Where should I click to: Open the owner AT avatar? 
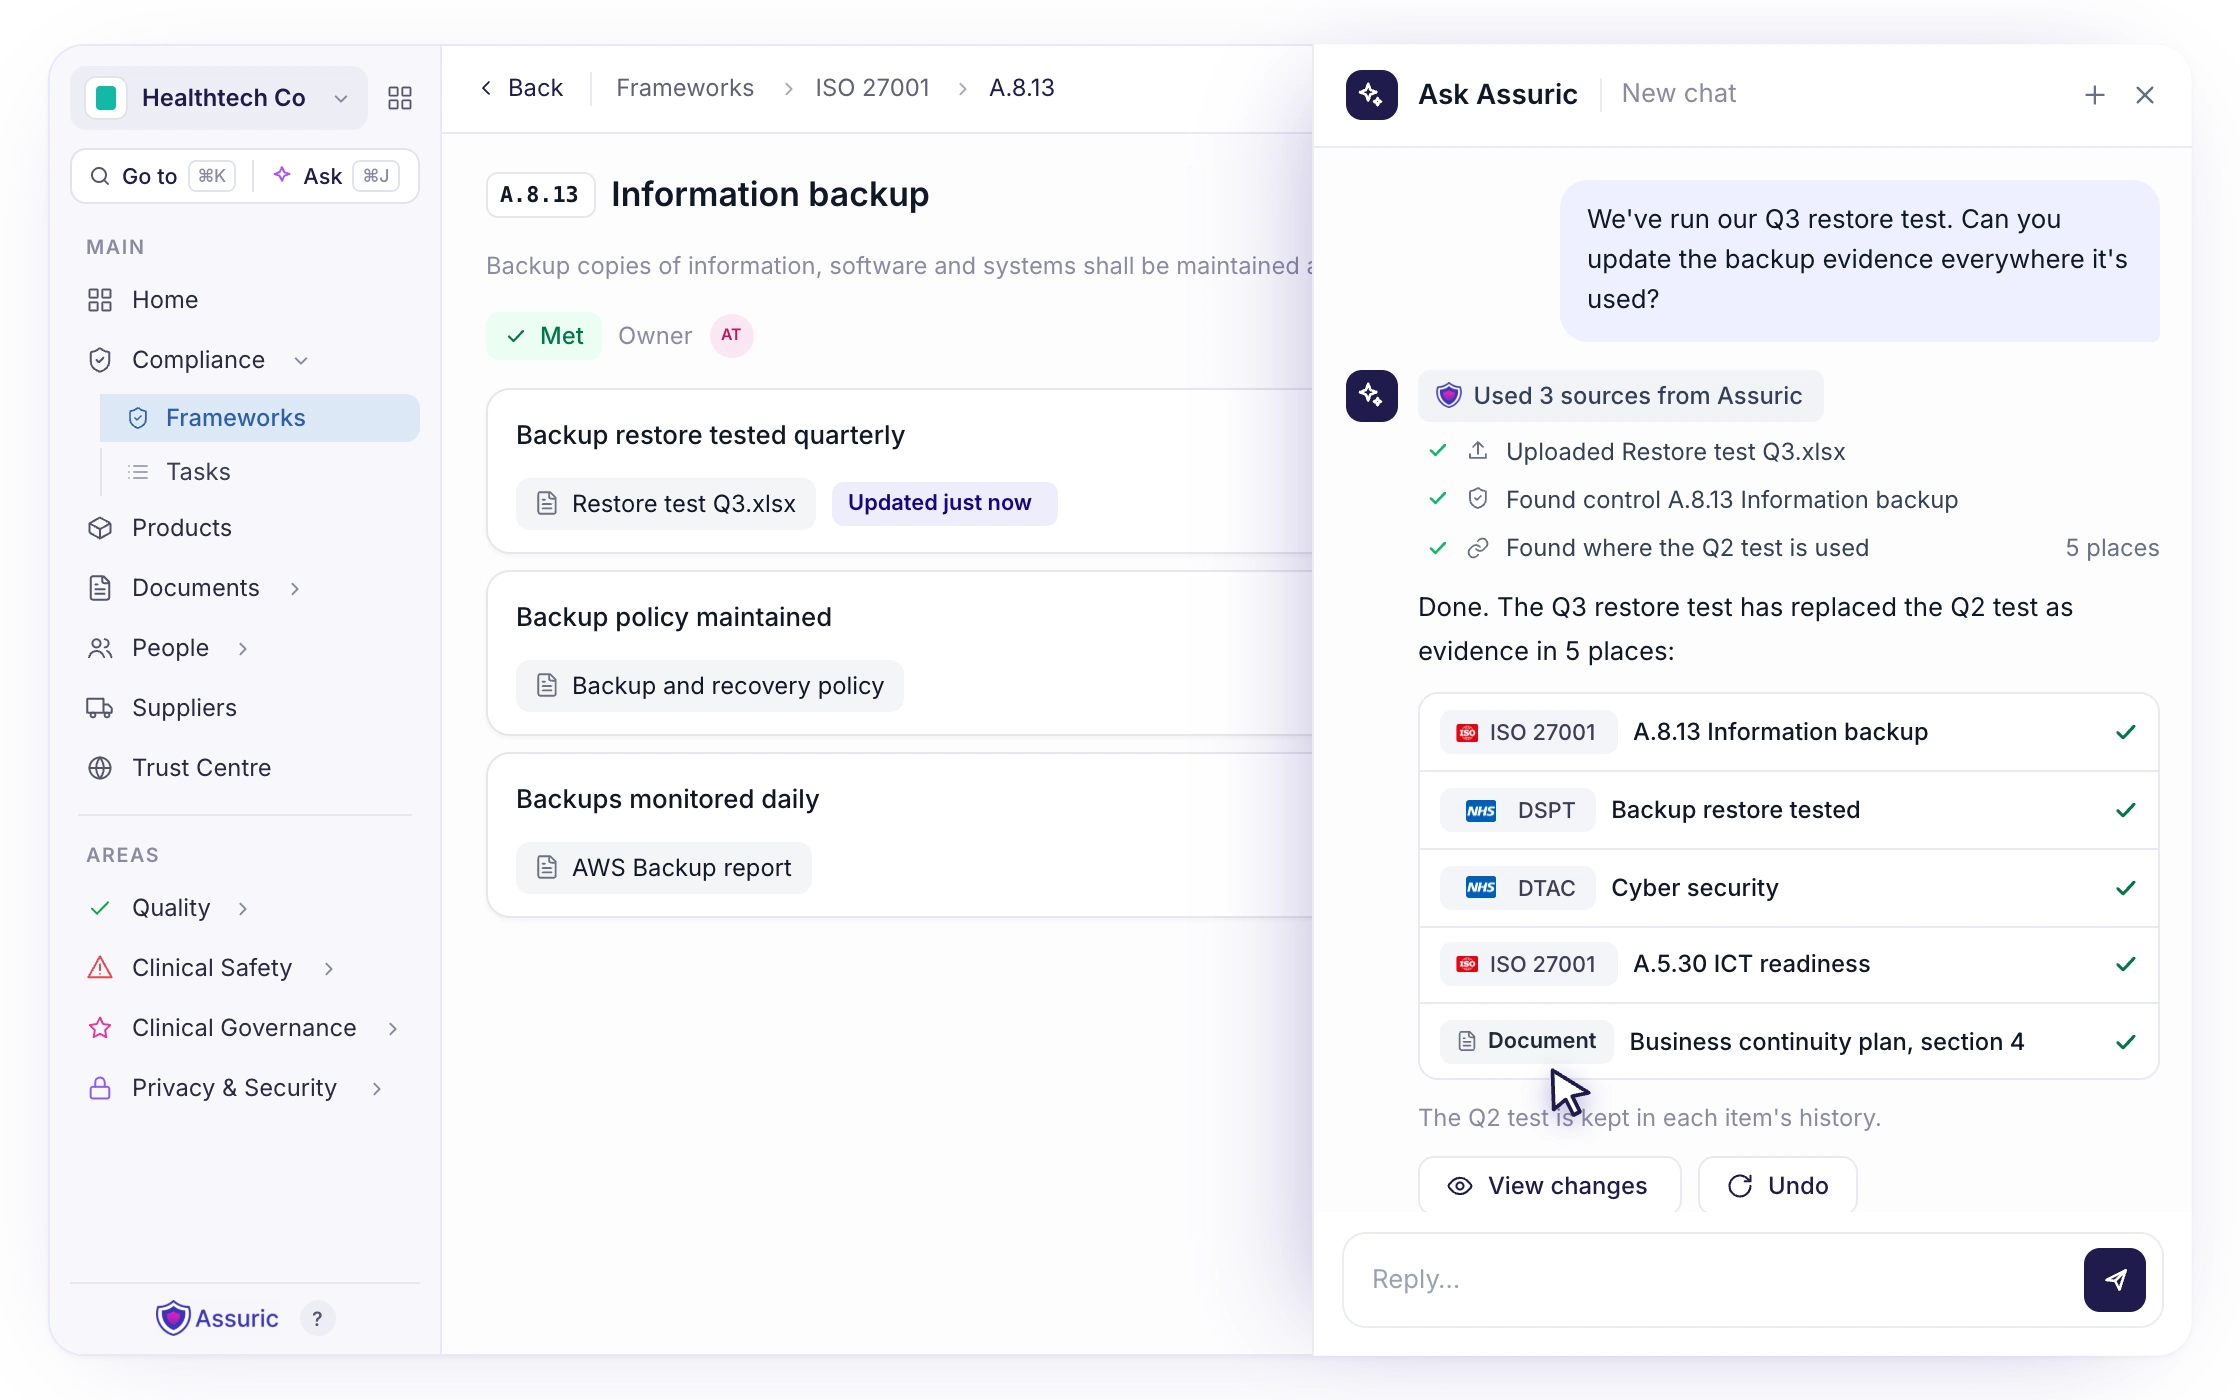point(731,335)
